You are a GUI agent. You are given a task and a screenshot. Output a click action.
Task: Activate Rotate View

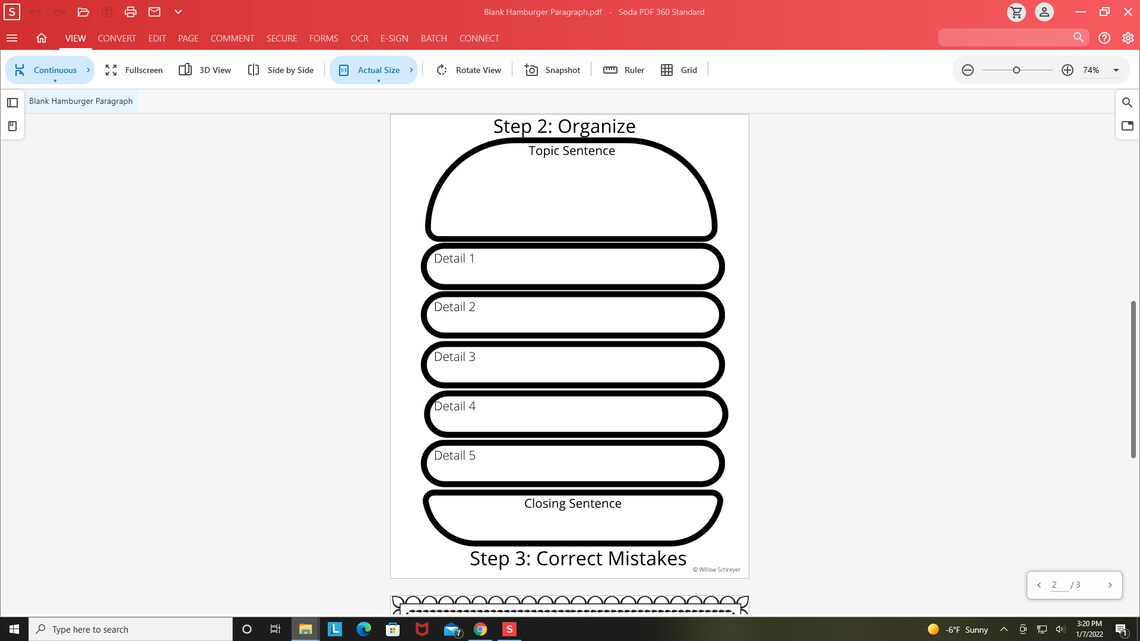point(468,70)
